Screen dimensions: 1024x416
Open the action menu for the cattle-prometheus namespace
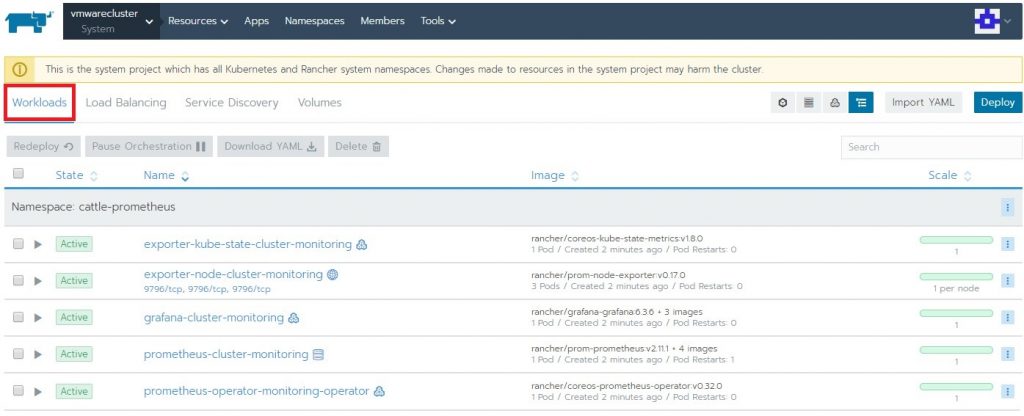pyautogui.click(x=1007, y=208)
